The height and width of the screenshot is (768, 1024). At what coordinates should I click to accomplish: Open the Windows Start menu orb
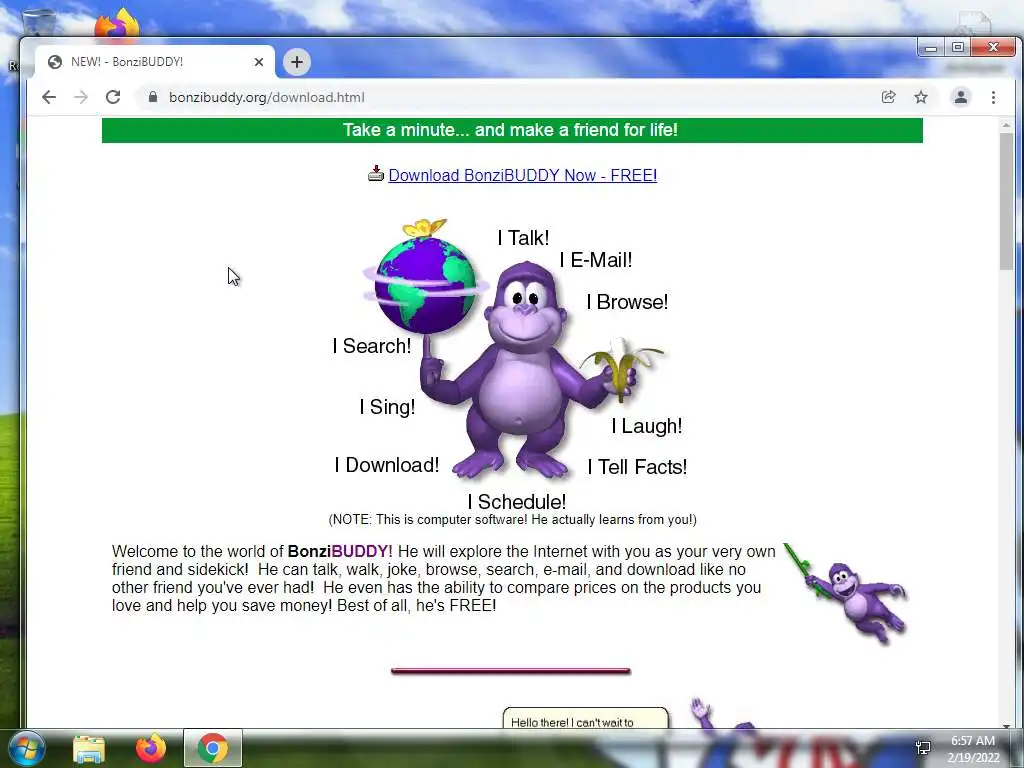click(x=27, y=748)
